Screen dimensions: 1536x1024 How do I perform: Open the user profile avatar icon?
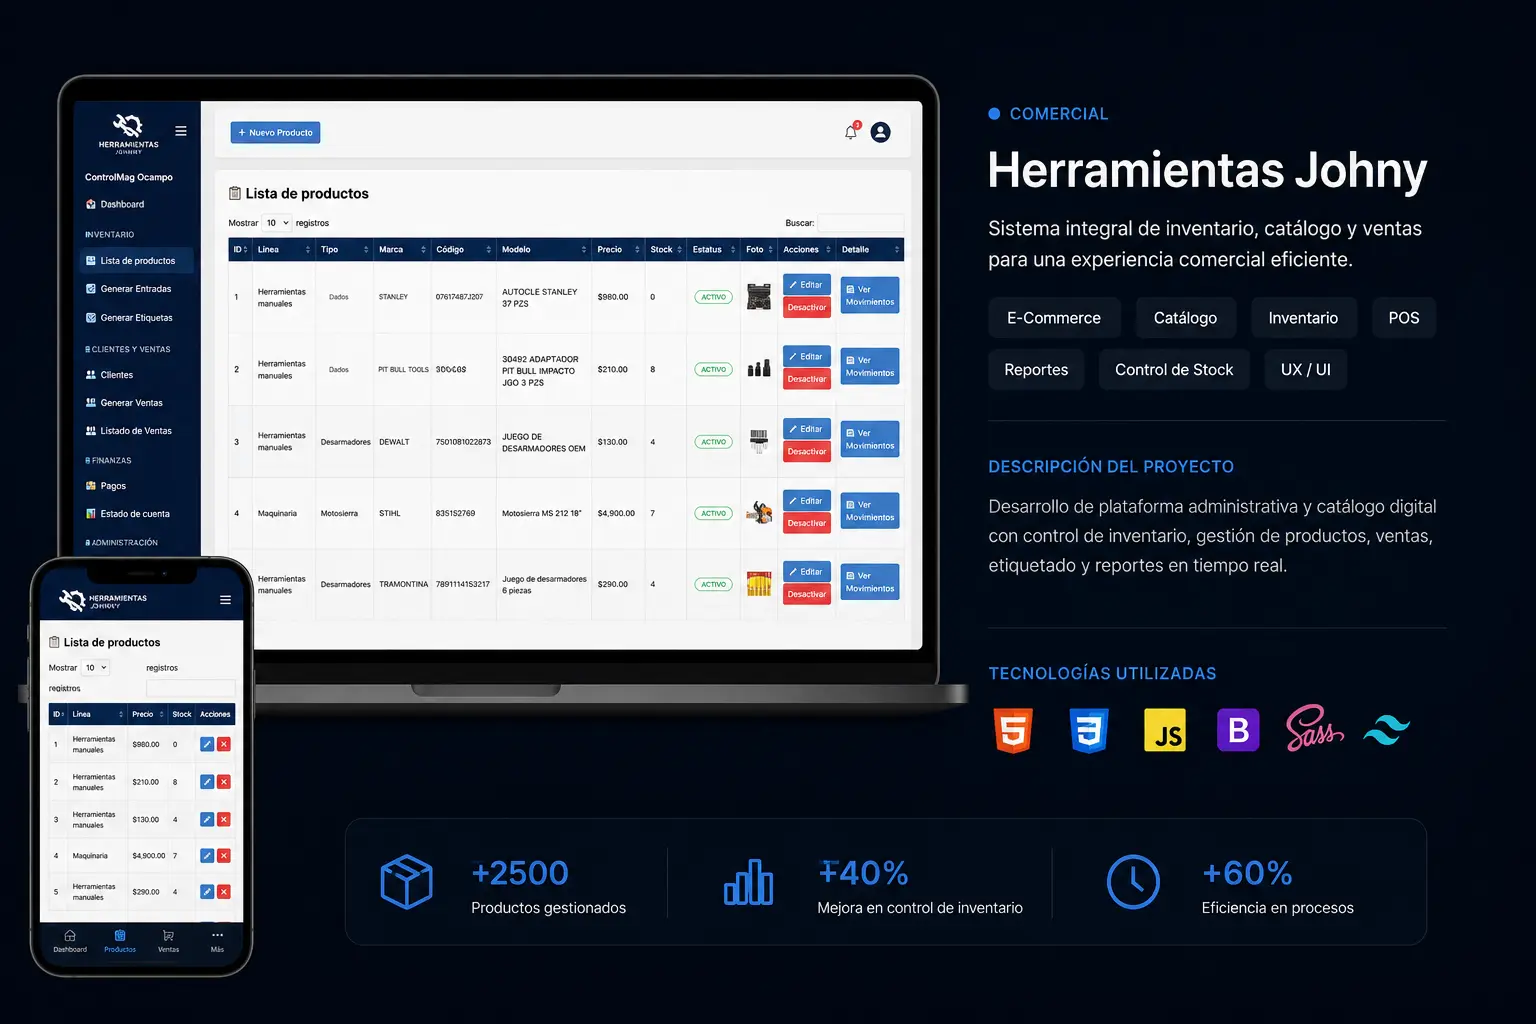(880, 132)
